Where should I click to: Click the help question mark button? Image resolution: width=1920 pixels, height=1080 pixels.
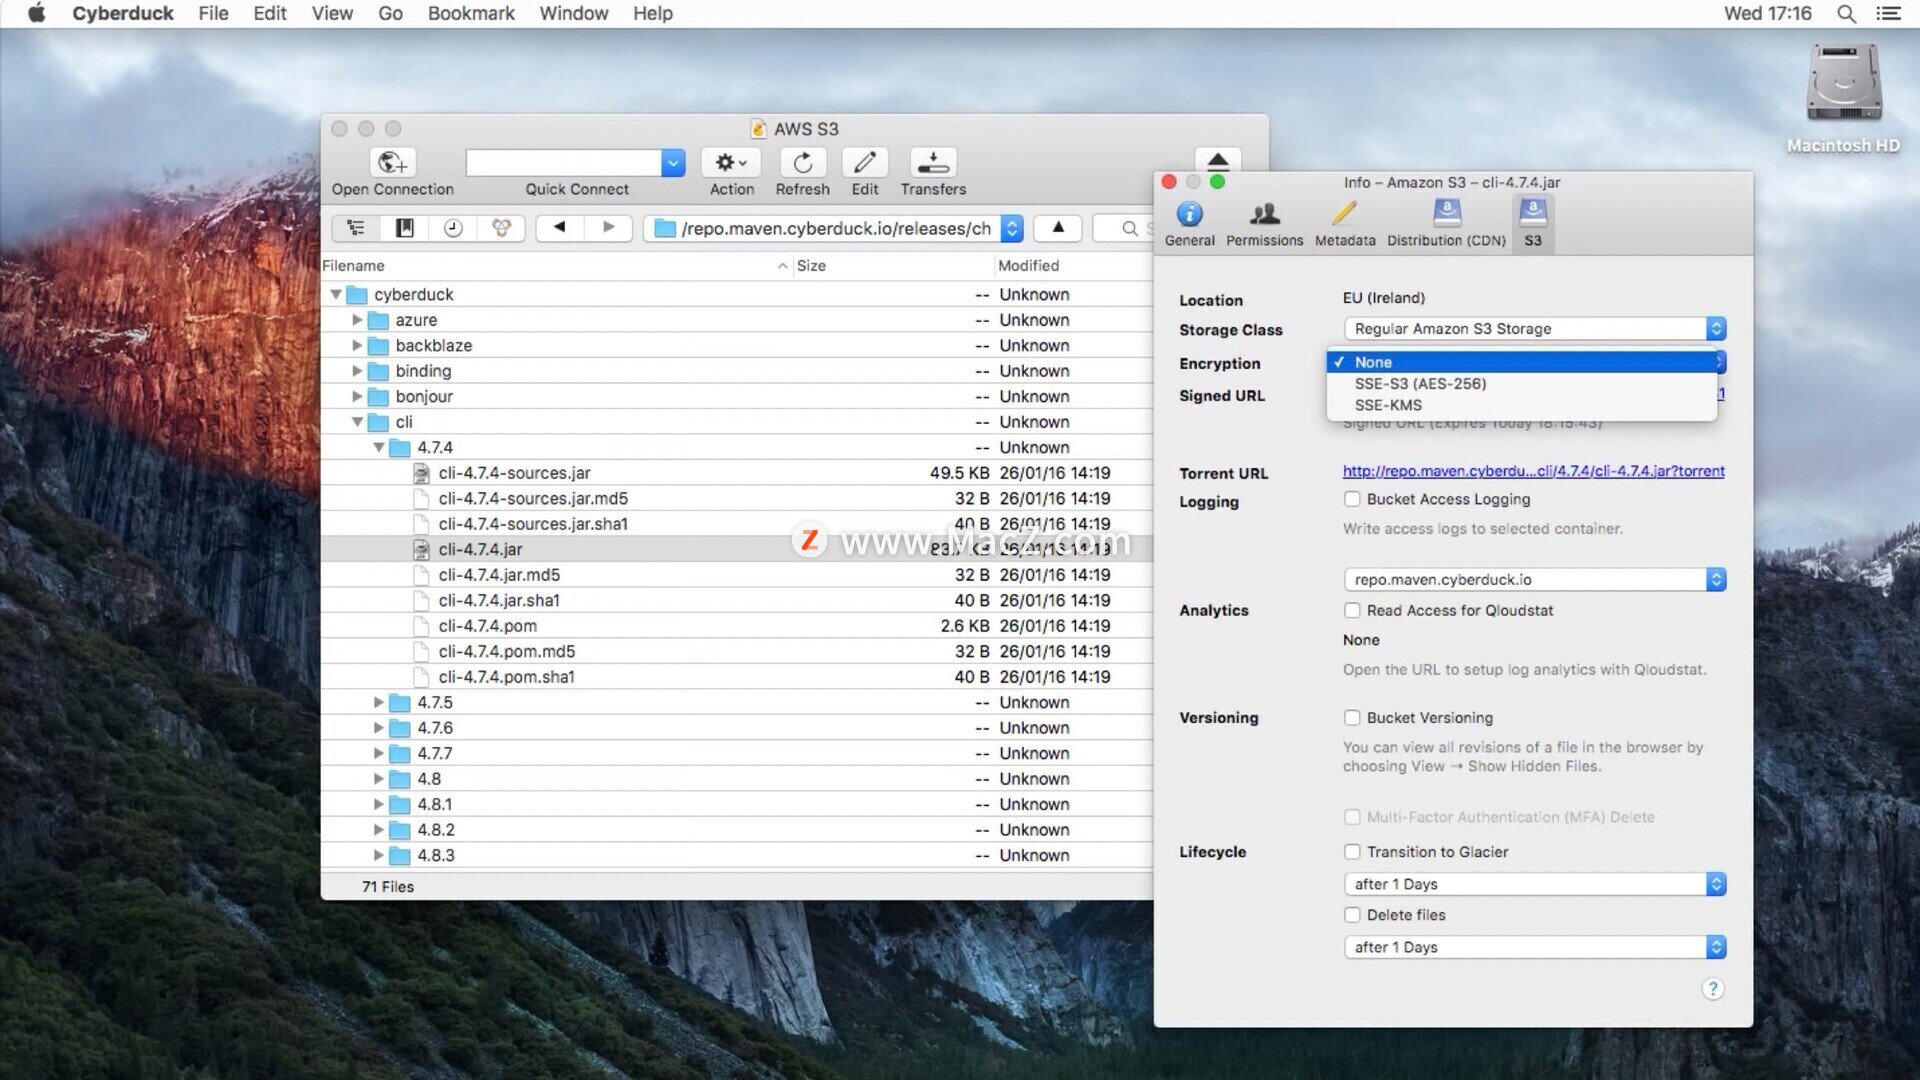click(1712, 989)
